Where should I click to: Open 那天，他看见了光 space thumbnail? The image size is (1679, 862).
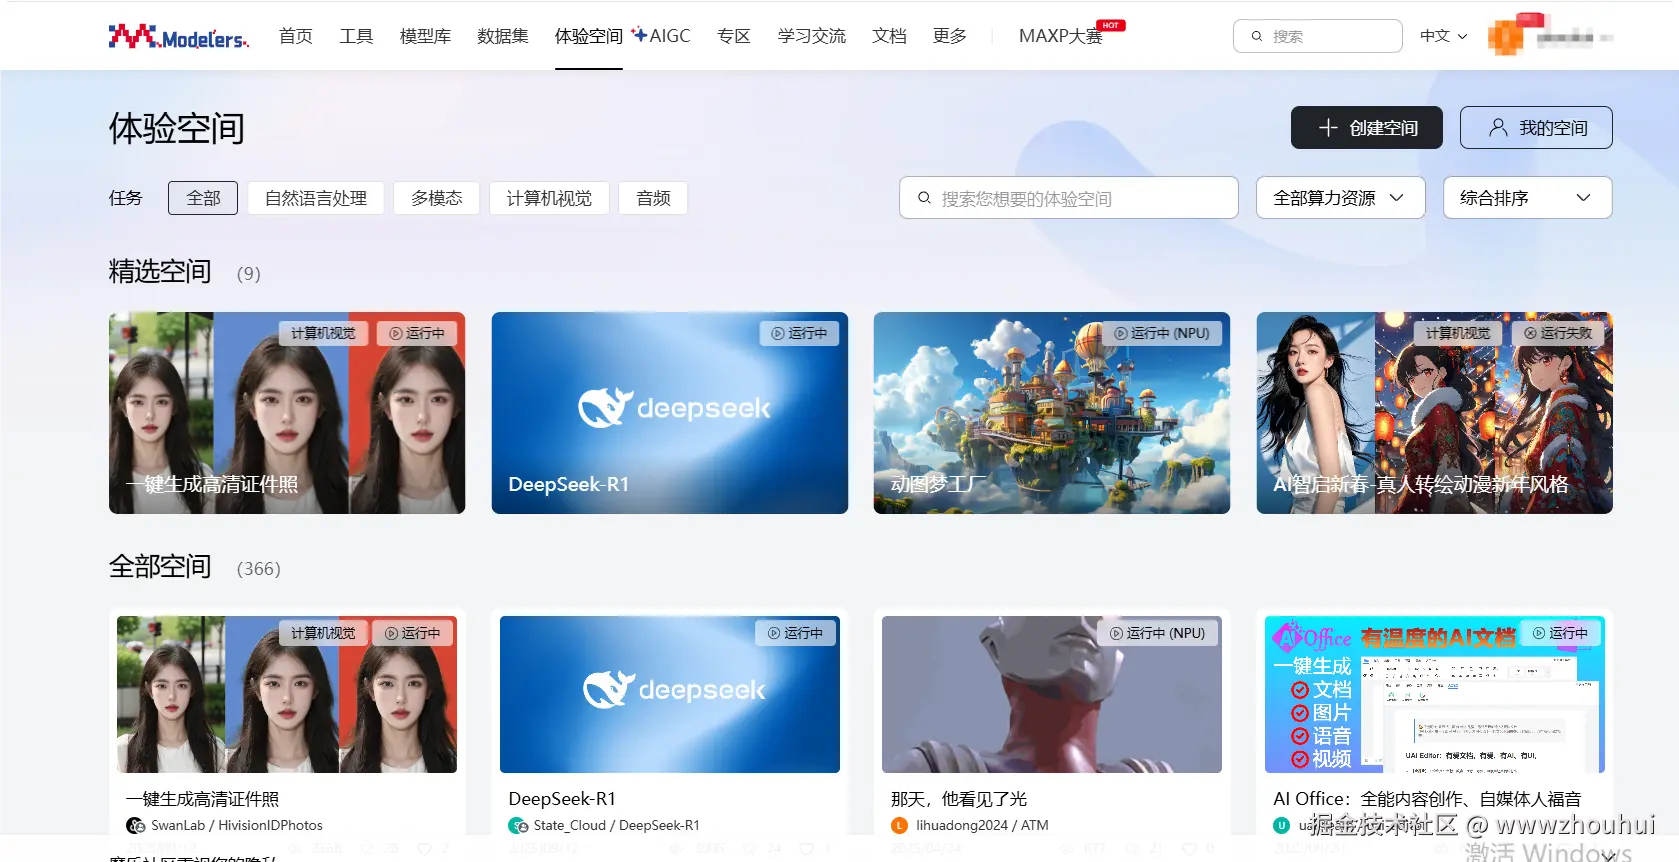pyautogui.click(x=1052, y=694)
